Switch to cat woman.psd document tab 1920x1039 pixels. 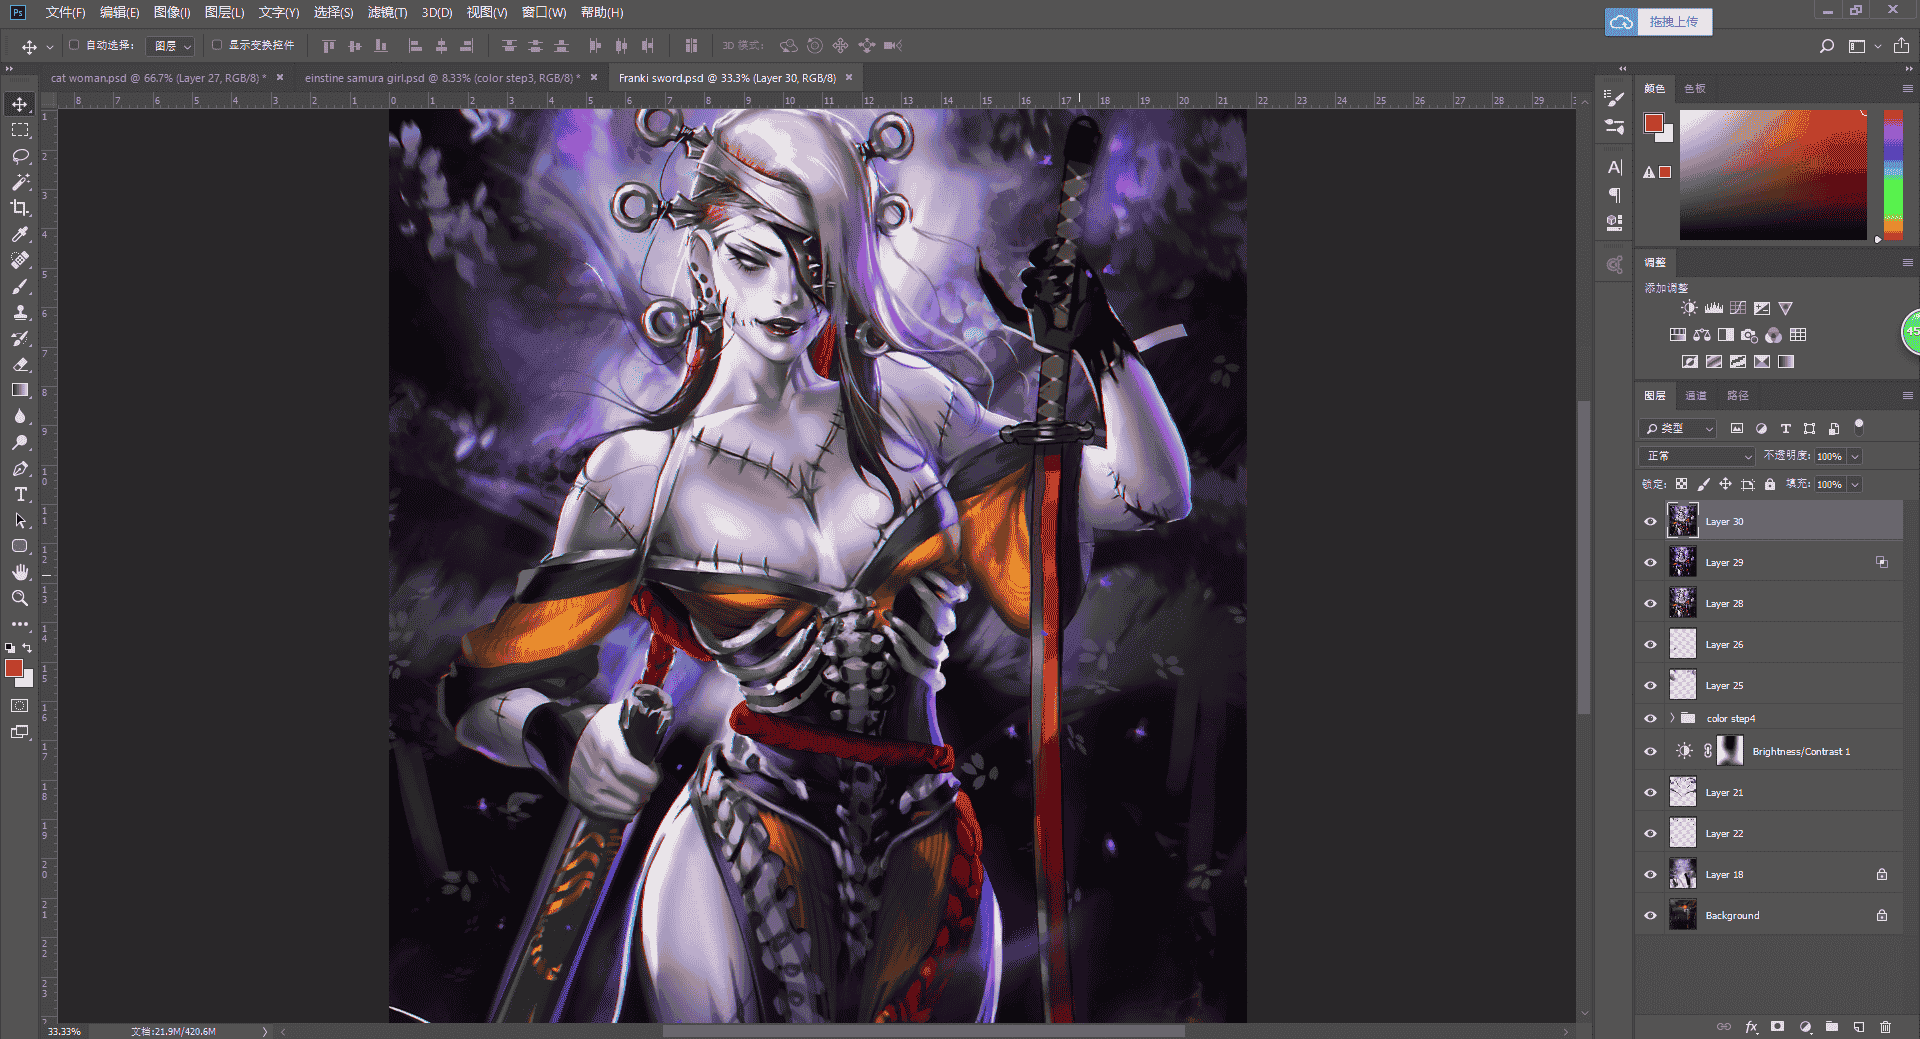coord(158,78)
